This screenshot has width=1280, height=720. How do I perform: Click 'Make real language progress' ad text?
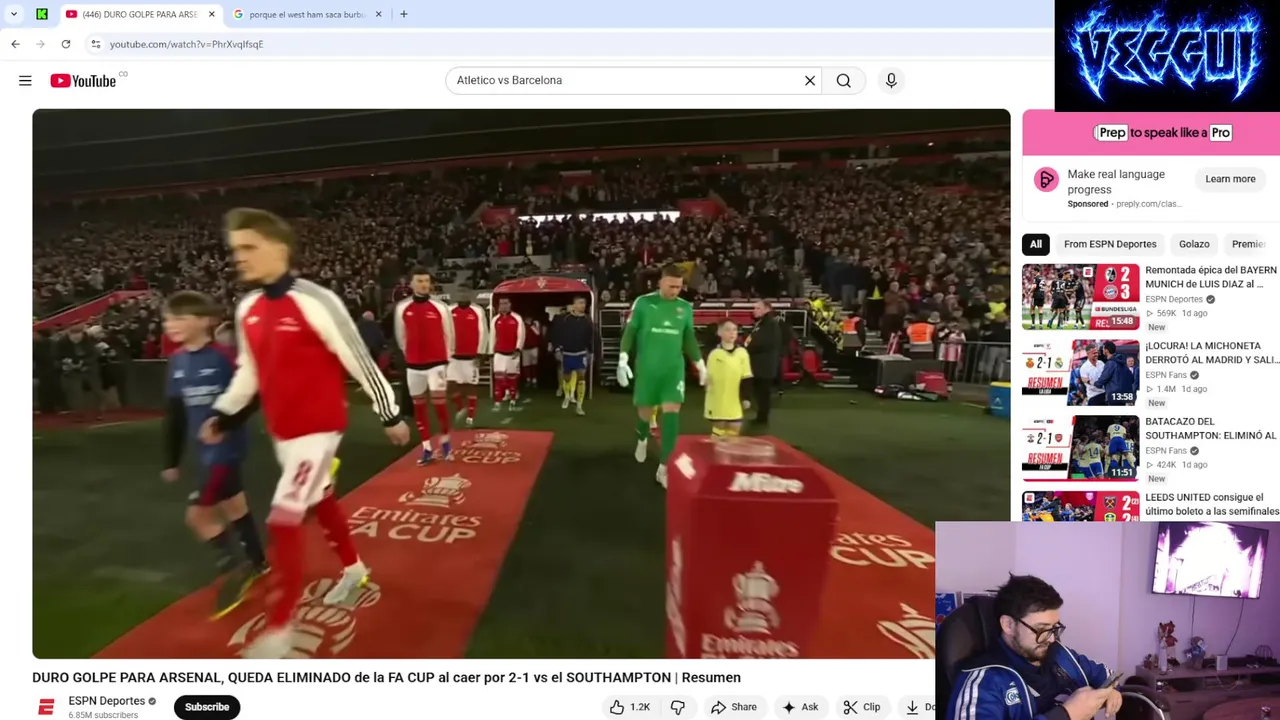1116,182
